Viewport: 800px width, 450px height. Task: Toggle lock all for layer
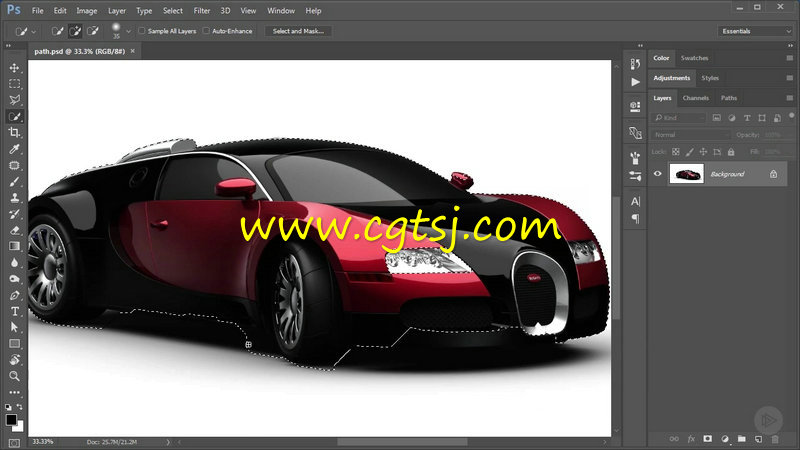pyautogui.click(x=731, y=152)
